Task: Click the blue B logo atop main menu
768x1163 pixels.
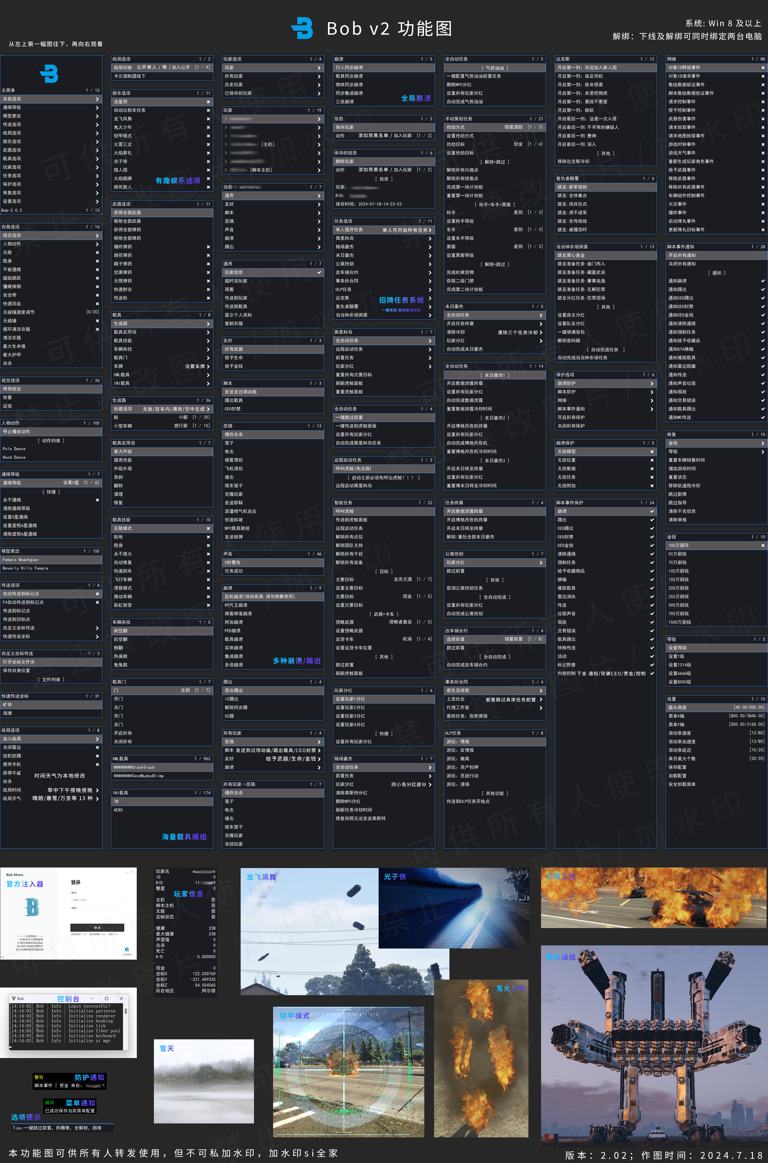Action: click(x=49, y=73)
